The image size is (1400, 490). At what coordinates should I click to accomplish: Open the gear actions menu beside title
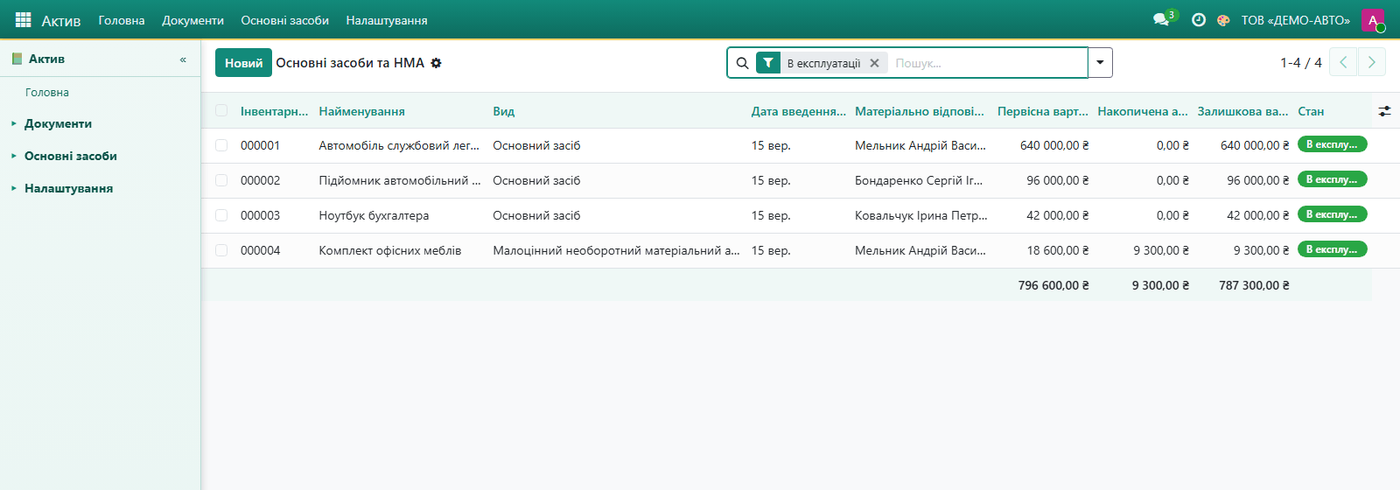436,63
